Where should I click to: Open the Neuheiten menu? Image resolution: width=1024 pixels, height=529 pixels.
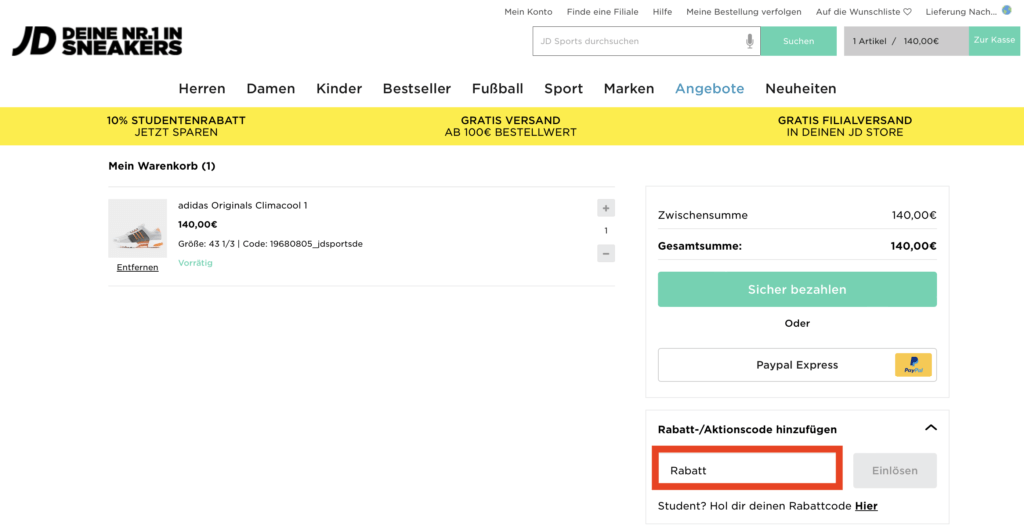point(801,89)
